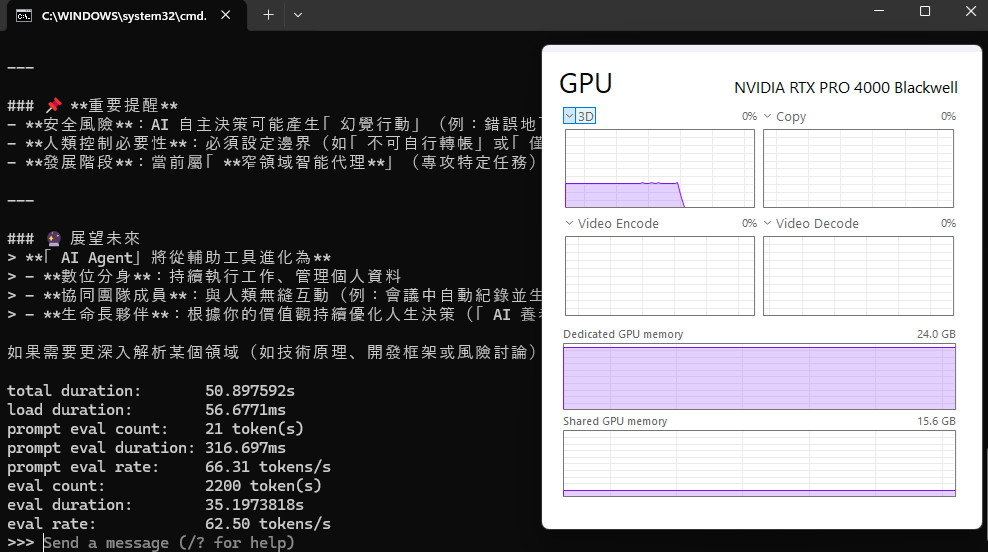Click the Dedicated GPU memory graph

click(759, 376)
